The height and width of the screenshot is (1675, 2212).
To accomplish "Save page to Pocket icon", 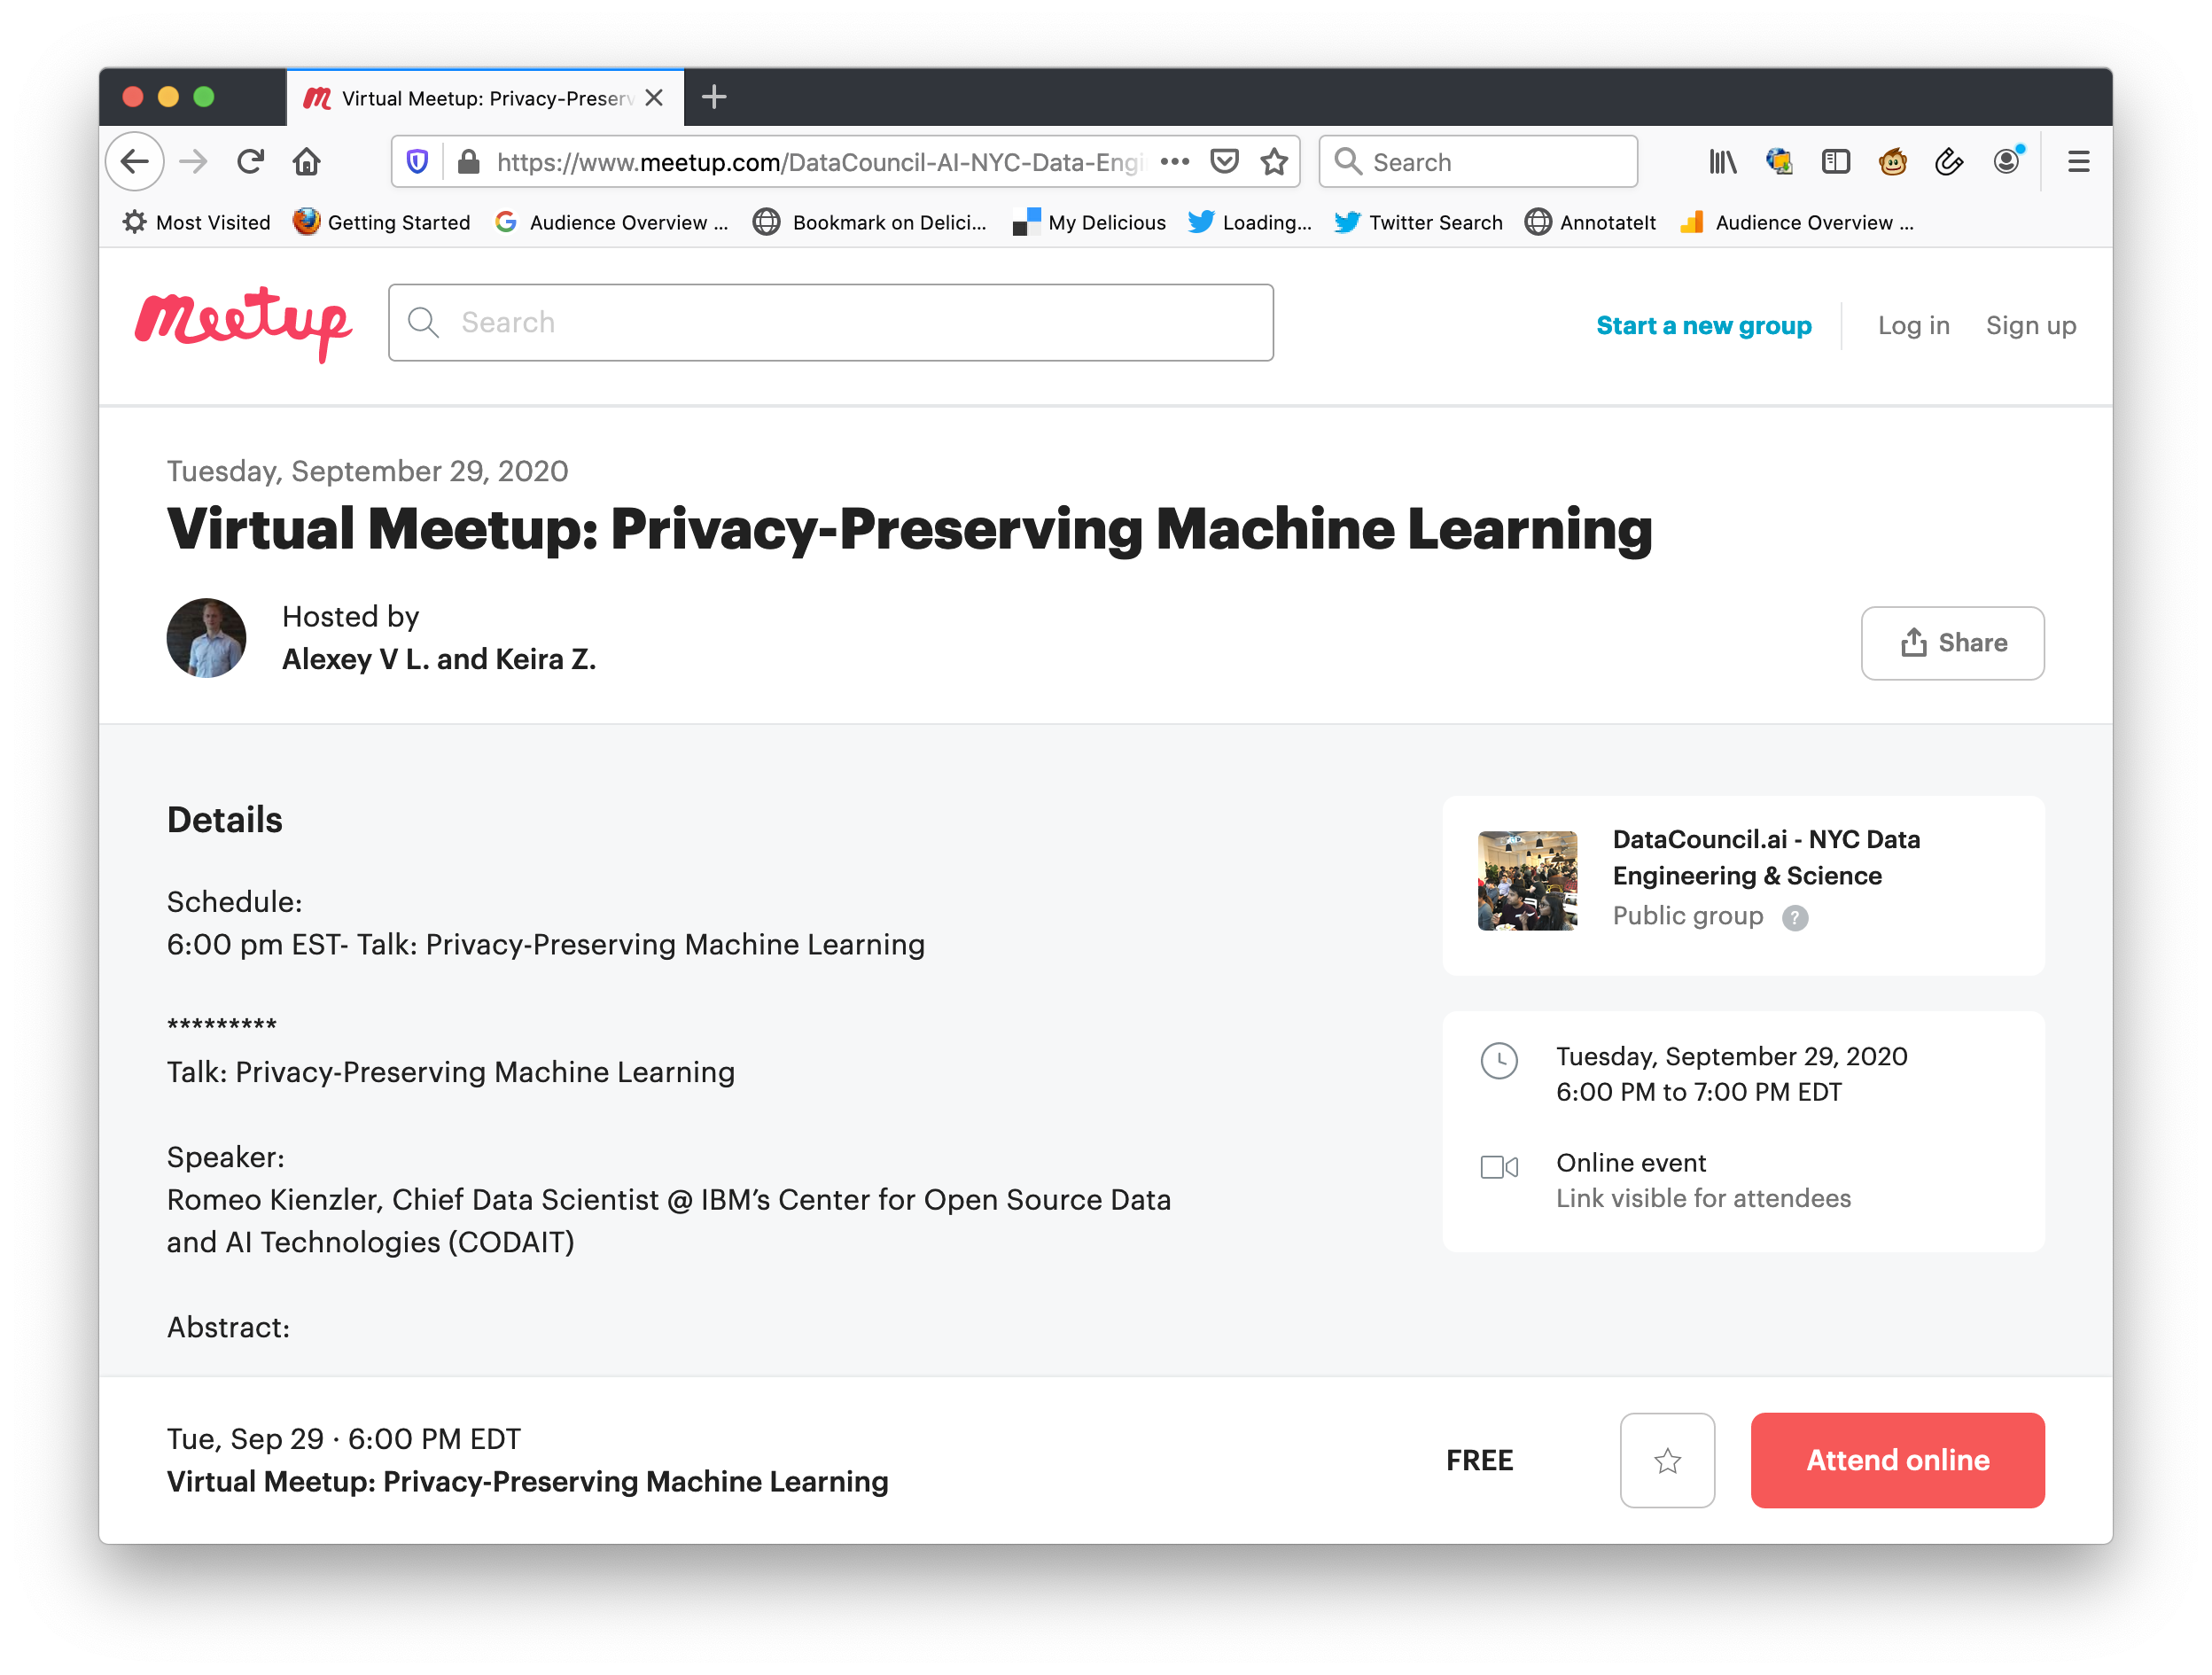I will 1224,161.
